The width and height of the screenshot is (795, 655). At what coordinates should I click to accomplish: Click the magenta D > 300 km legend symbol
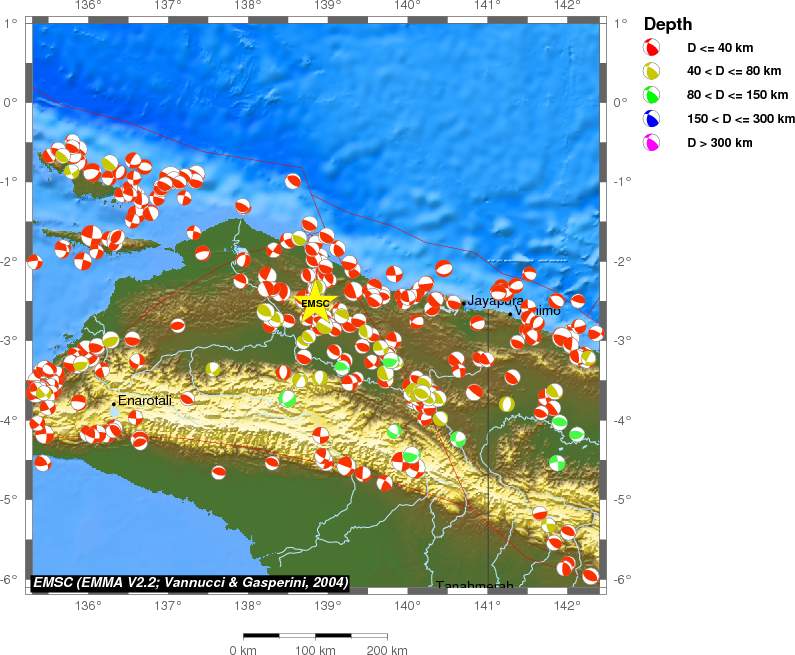pyautogui.click(x=652, y=144)
